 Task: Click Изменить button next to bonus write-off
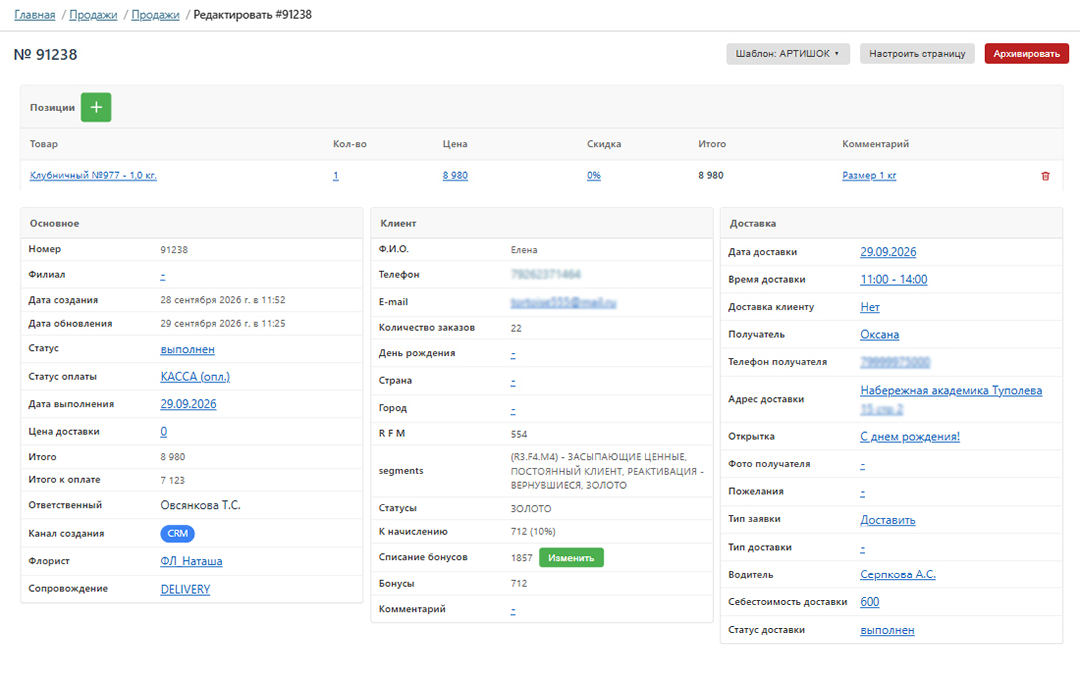point(571,558)
